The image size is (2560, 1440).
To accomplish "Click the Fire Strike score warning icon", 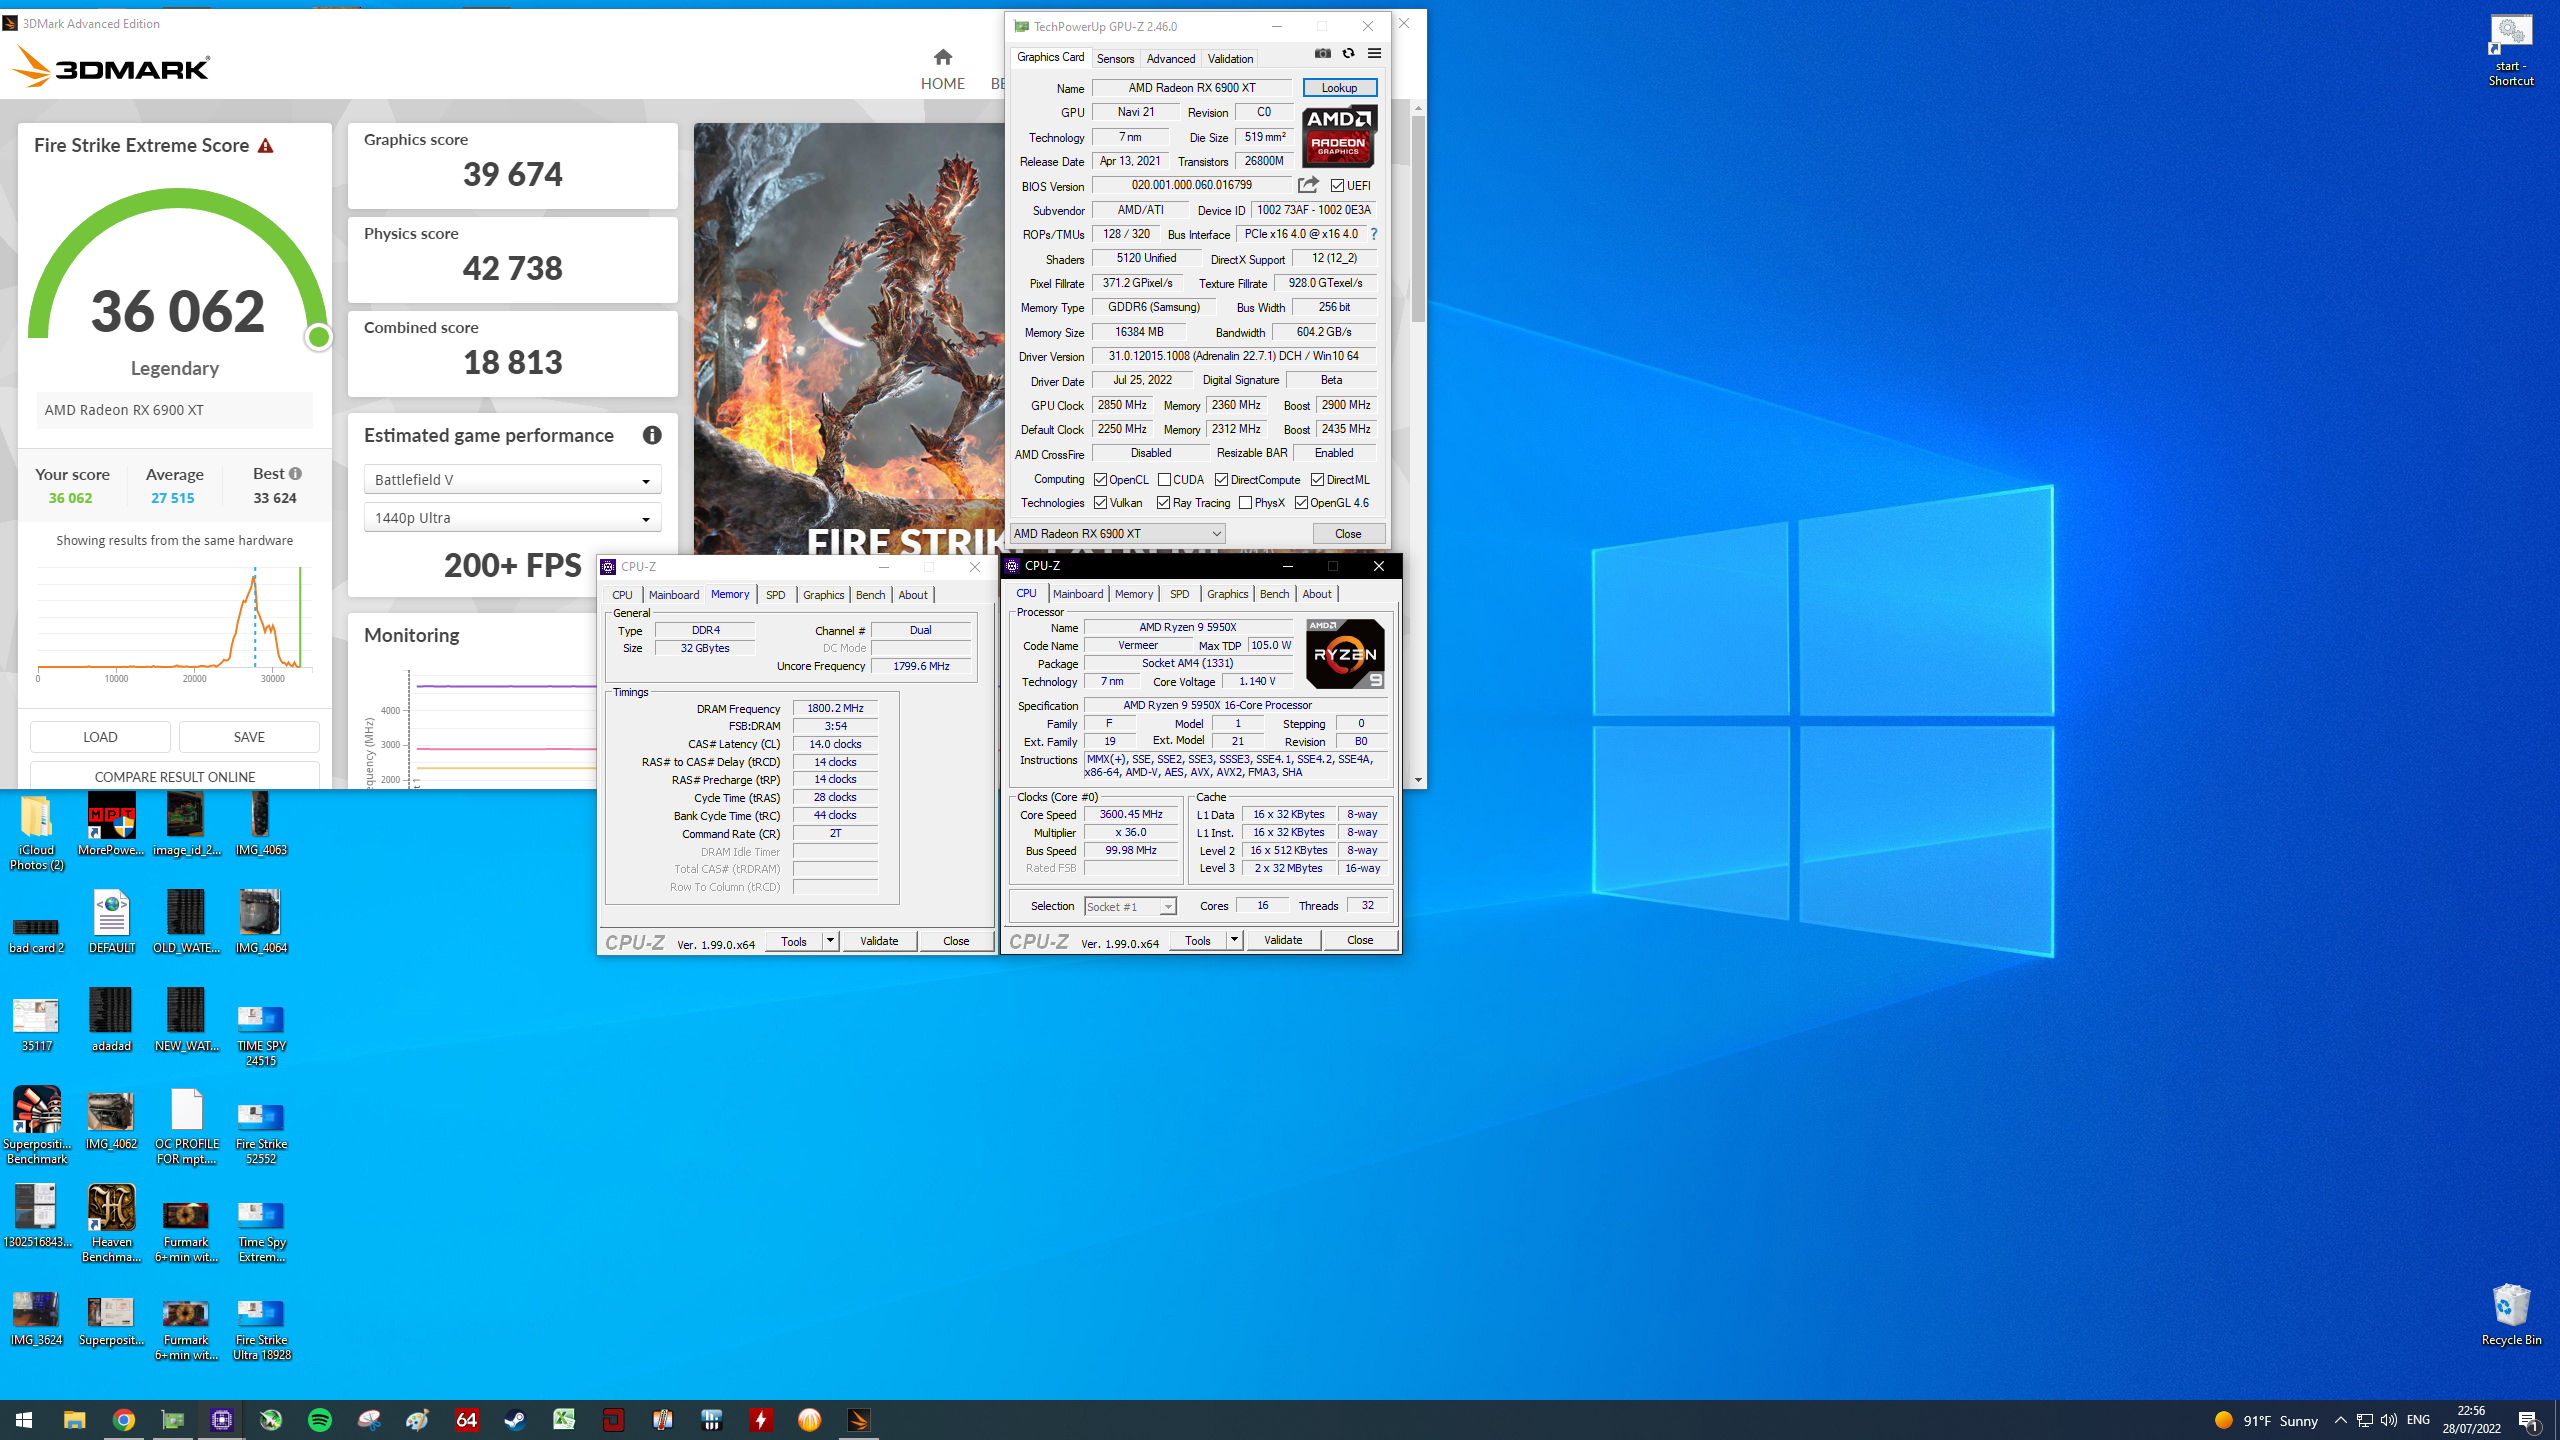I will (265, 146).
